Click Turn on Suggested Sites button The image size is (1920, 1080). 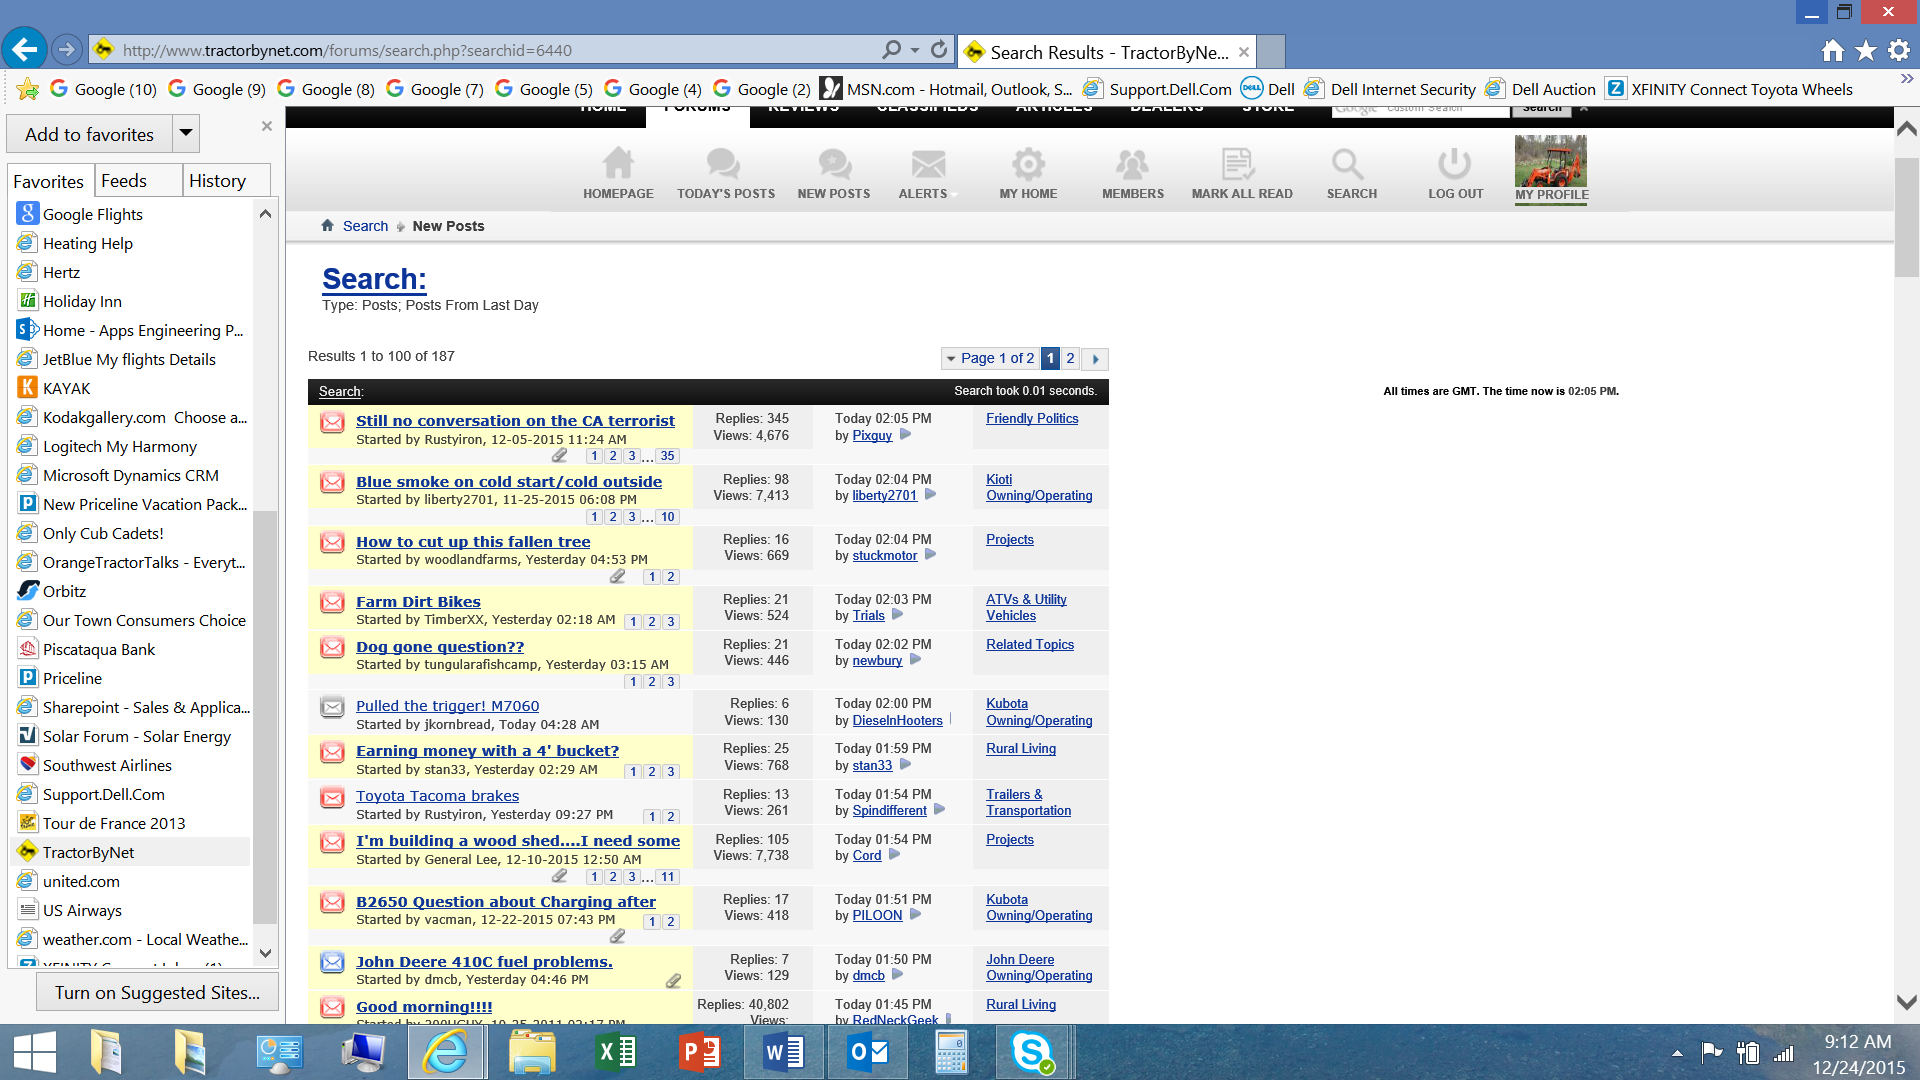point(157,993)
